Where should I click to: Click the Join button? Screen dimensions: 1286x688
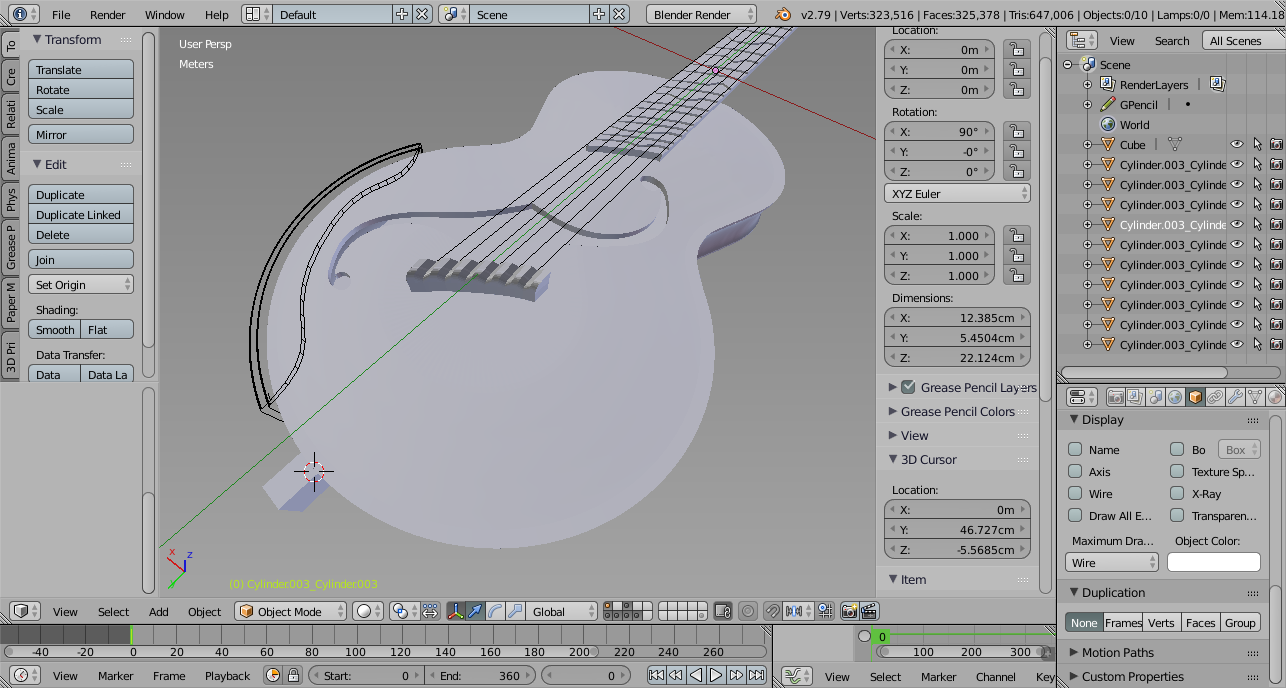(x=81, y=260)
